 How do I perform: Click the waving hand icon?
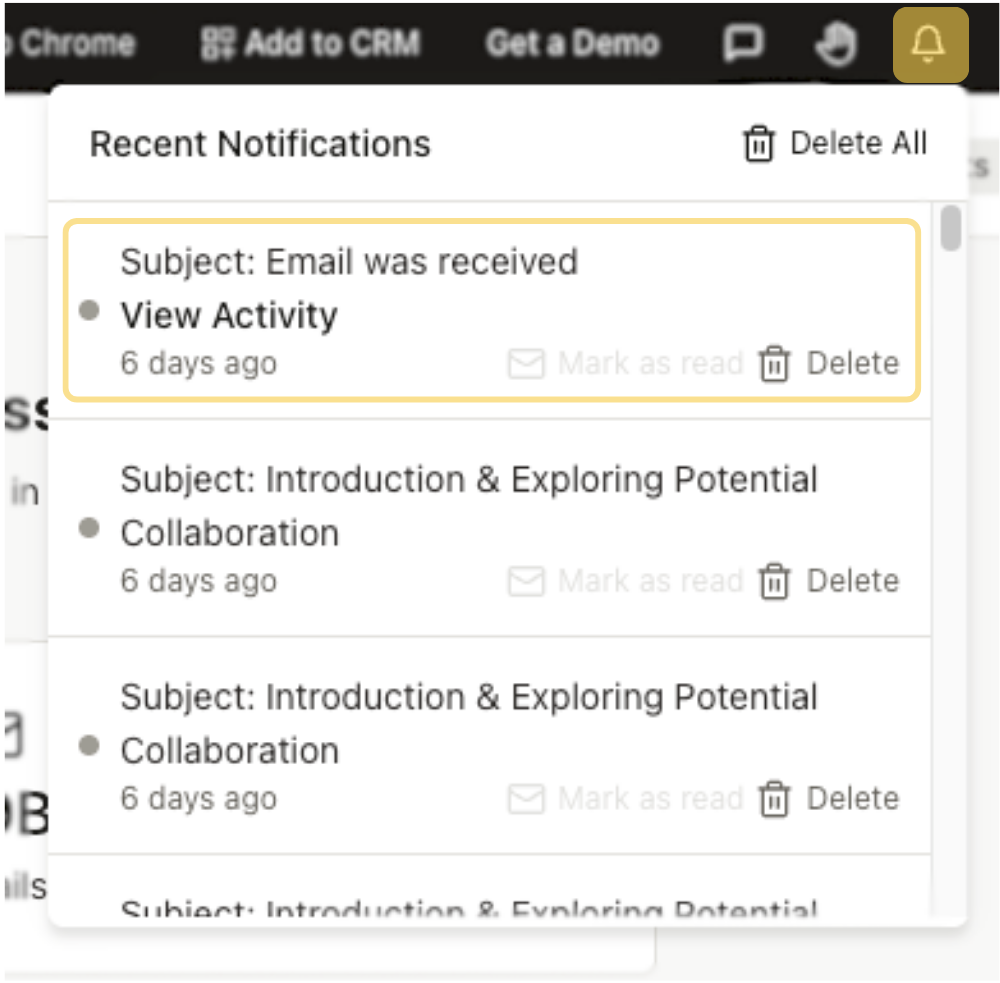coord(836,43)
